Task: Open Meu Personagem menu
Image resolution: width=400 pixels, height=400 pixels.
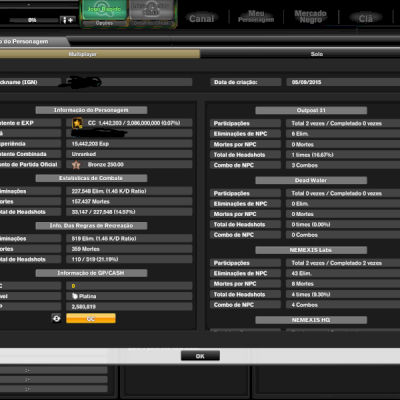Action: pyautogui.click(x=256, y=17)
